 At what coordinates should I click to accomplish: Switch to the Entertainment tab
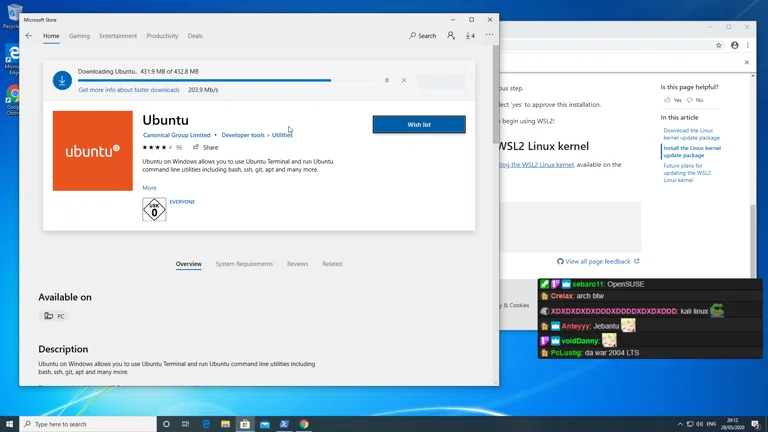[118, 36]
